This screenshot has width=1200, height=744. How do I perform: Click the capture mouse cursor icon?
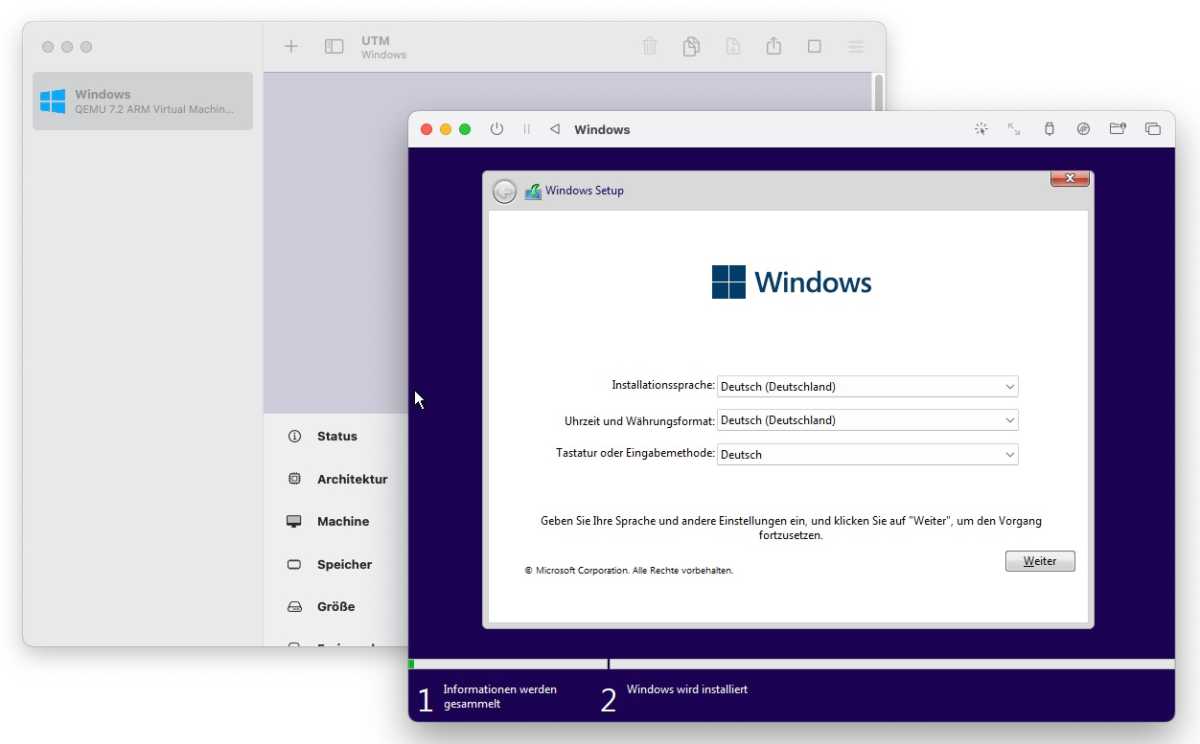[x=981, y=129]
